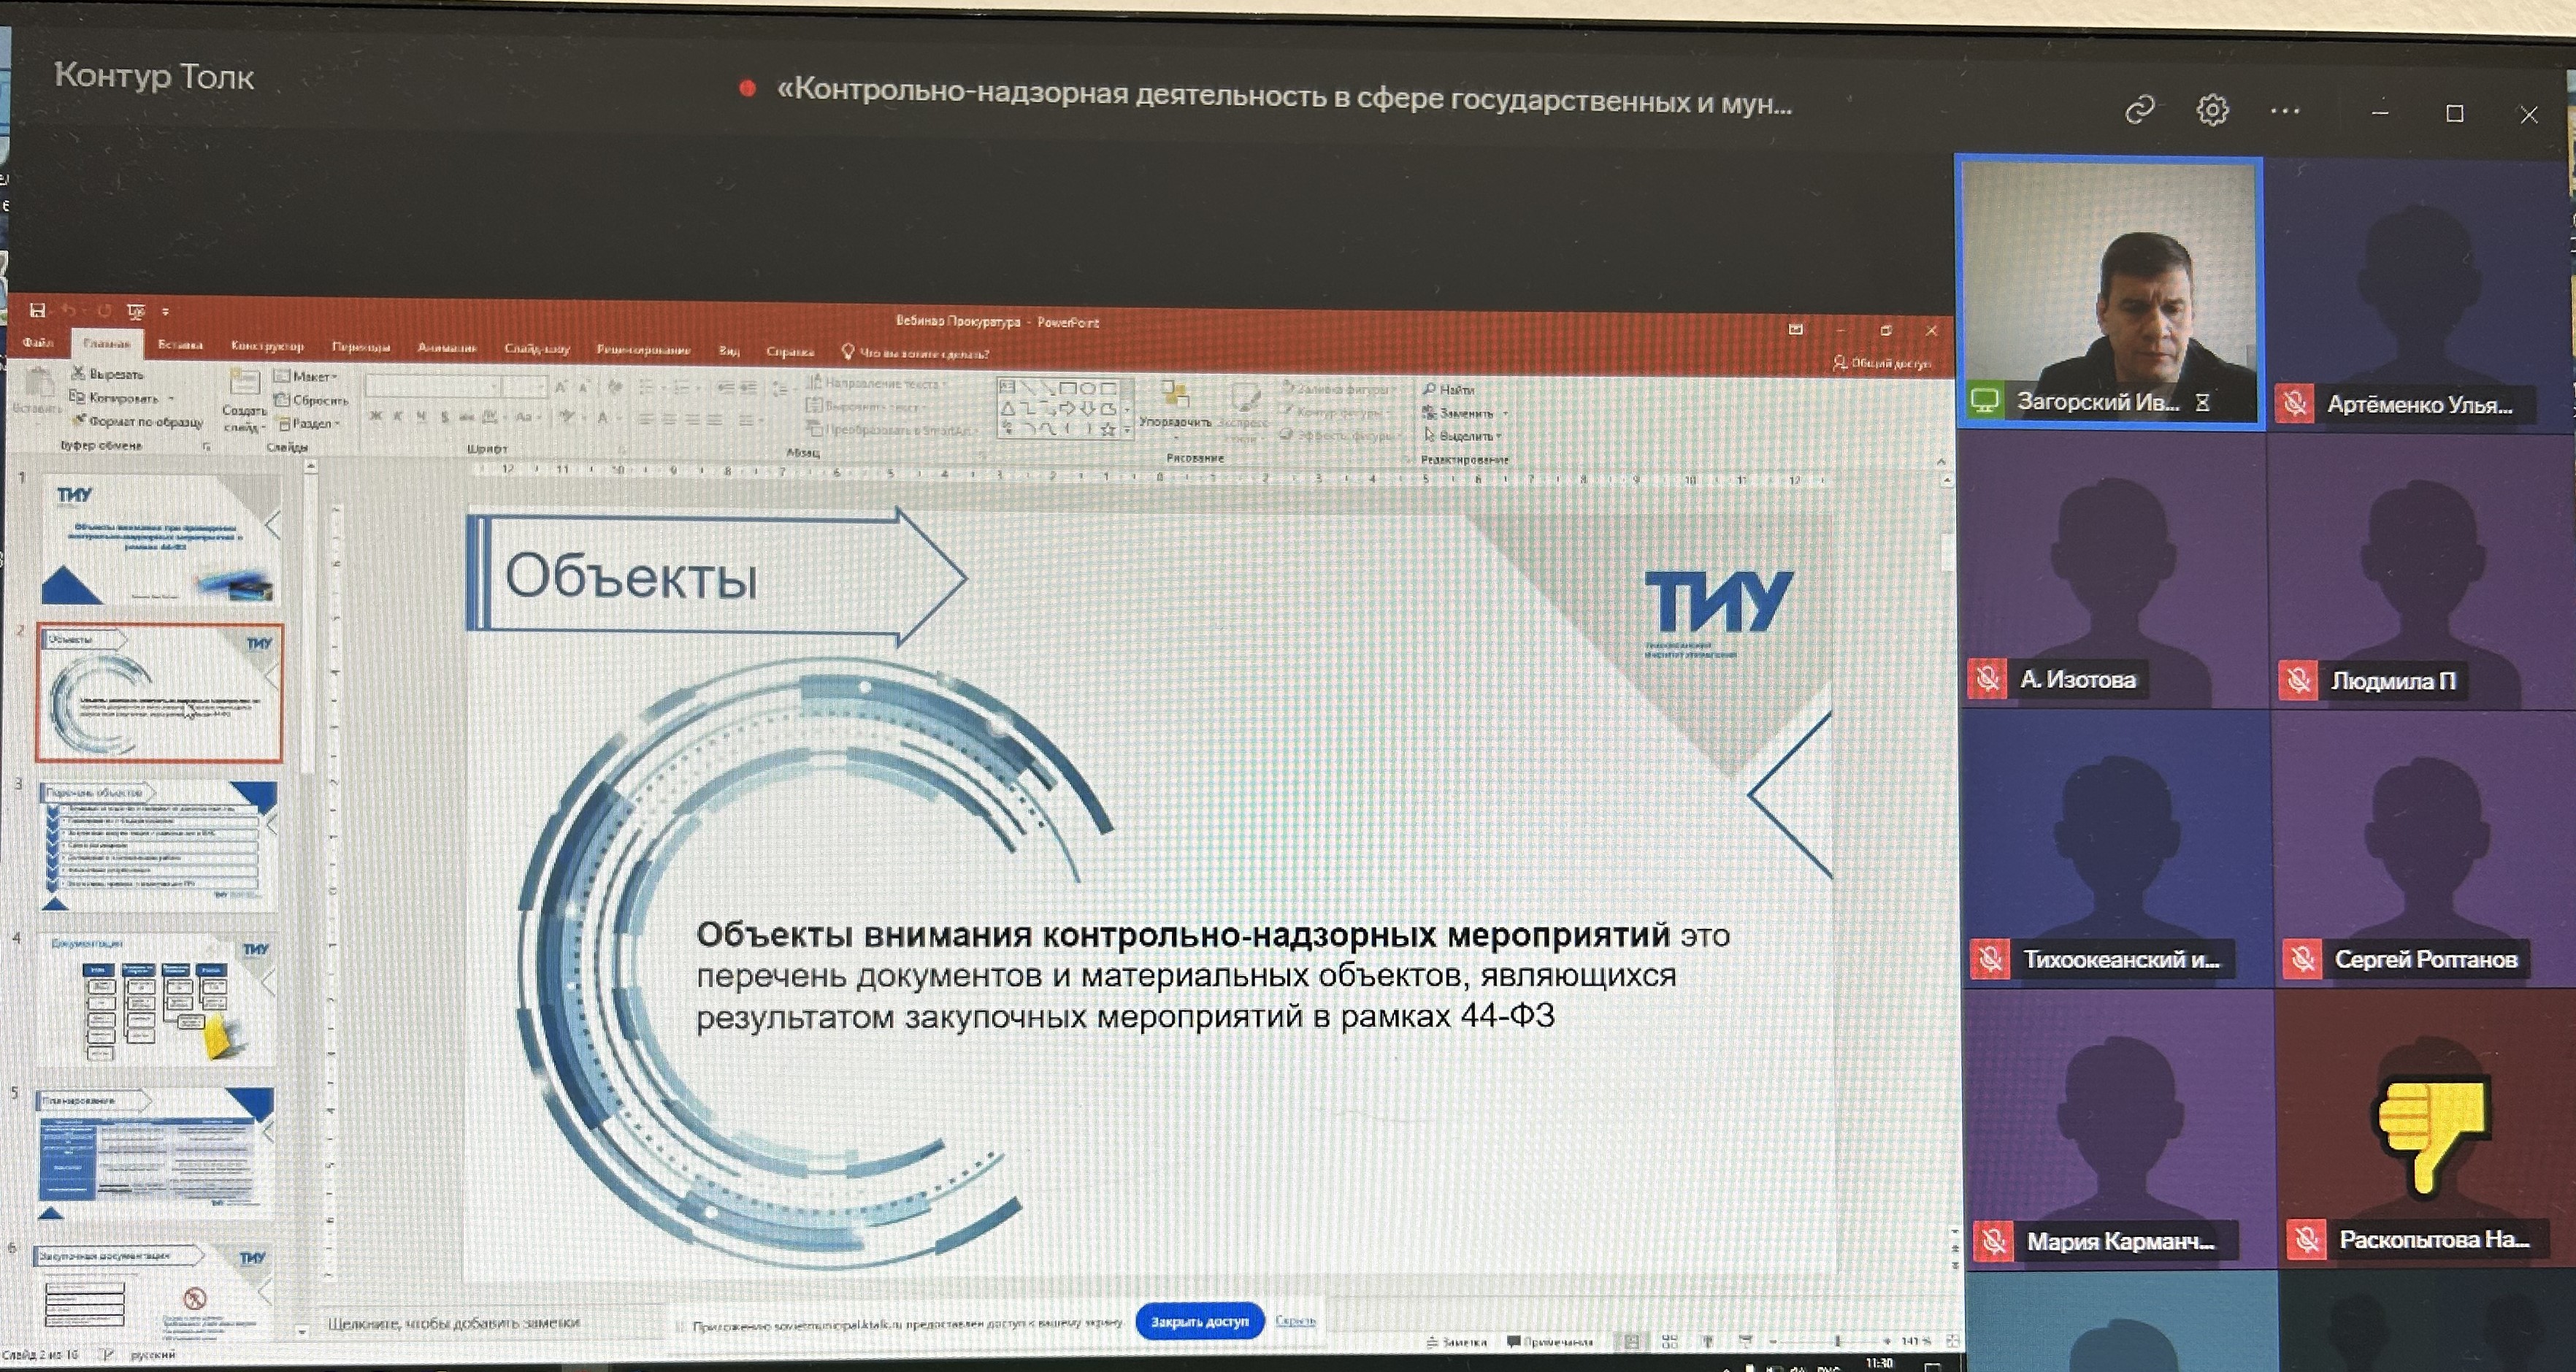Screen dimensions: 2576x1372
Task: Expand shapes gallery more arrow
Action: (1128, 429)
